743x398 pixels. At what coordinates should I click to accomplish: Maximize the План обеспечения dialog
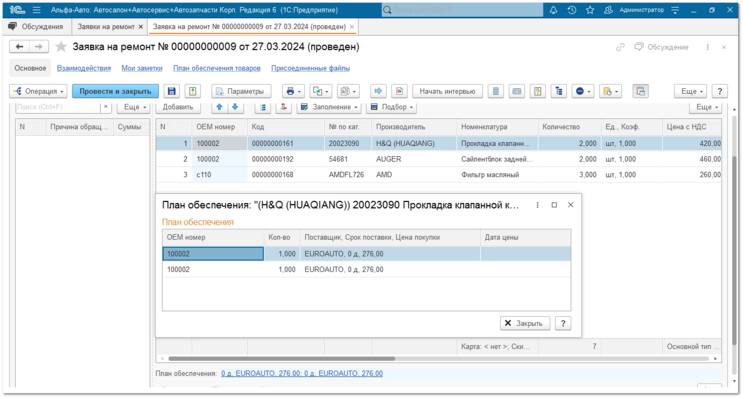coord(554,205)
